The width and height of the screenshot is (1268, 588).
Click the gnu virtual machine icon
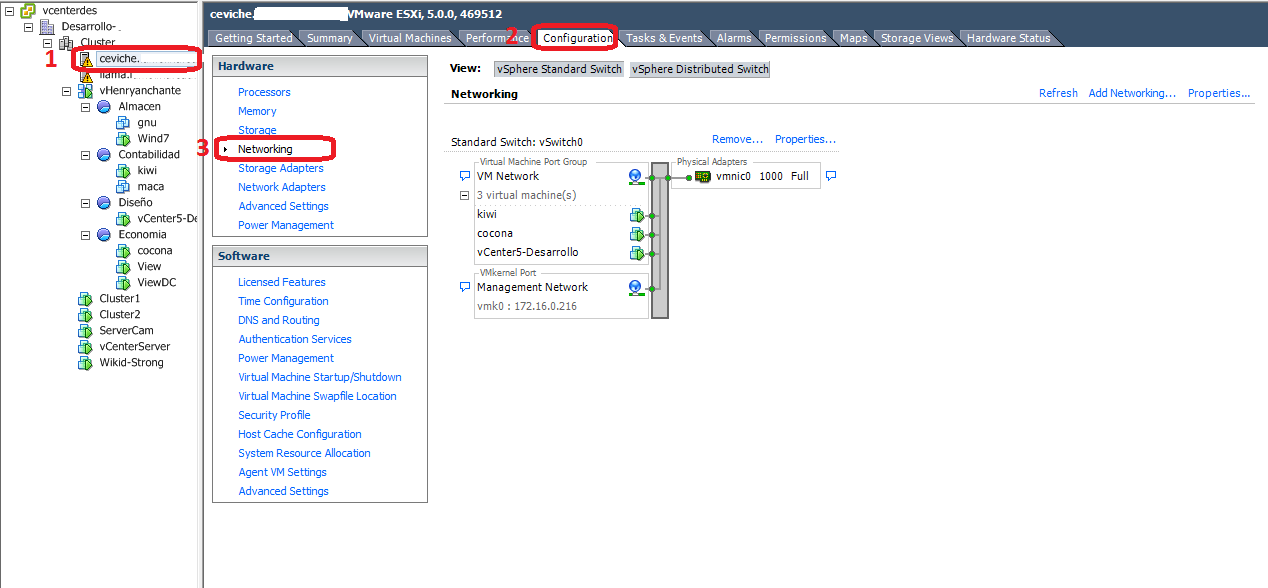tap(124, 122)
